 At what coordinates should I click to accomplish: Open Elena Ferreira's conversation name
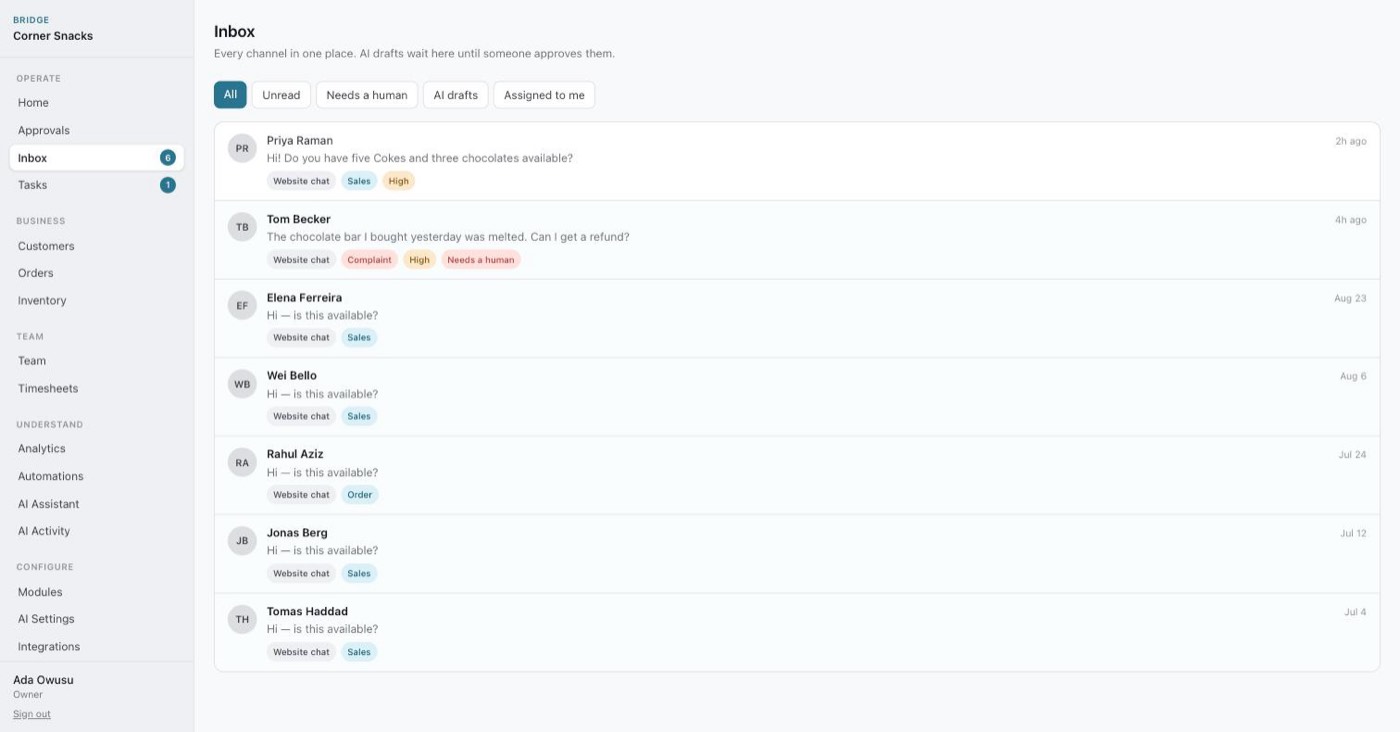pos(304,298)
